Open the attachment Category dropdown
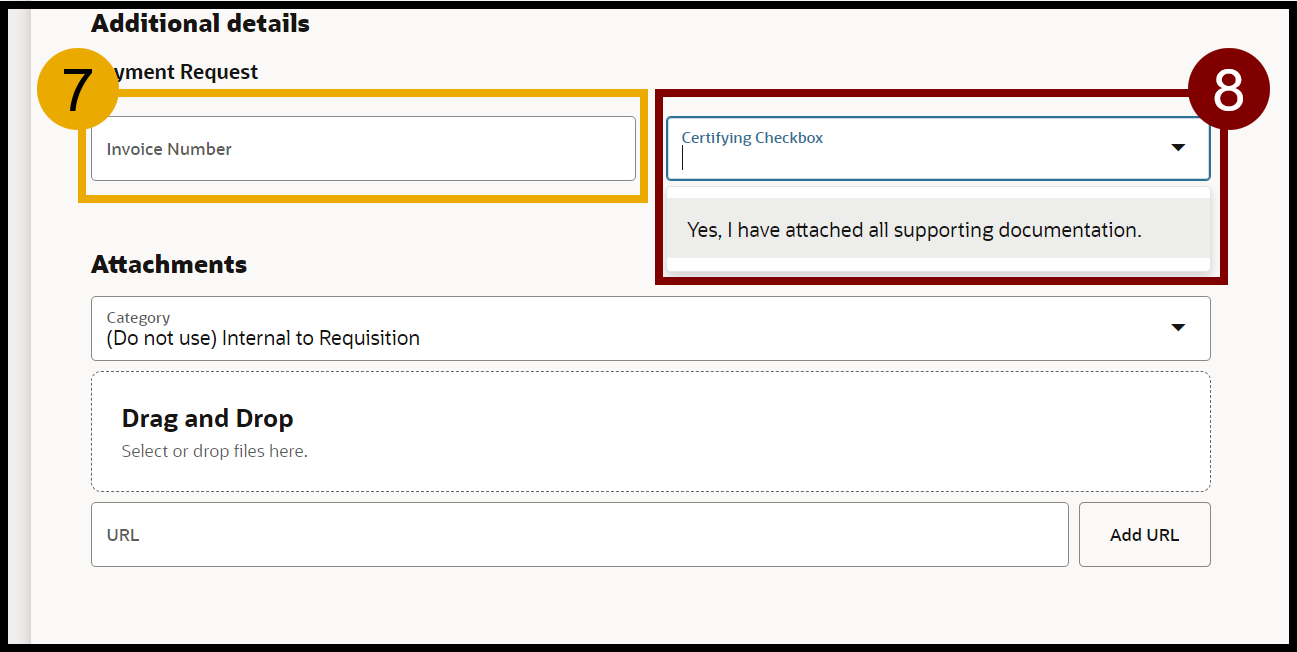 click(x=650, y=328)
